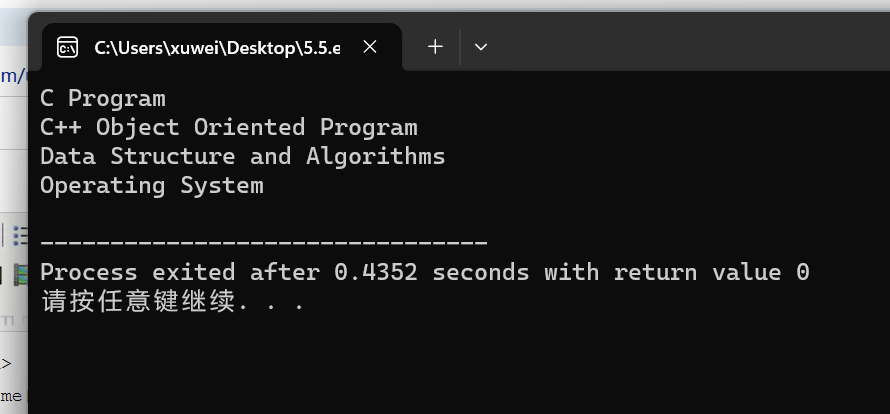Close the 5.5.e terminal tab
Image resolution: width=890 pixels, height=414 pixels.
pyautogui.click(x=370, y=47)
